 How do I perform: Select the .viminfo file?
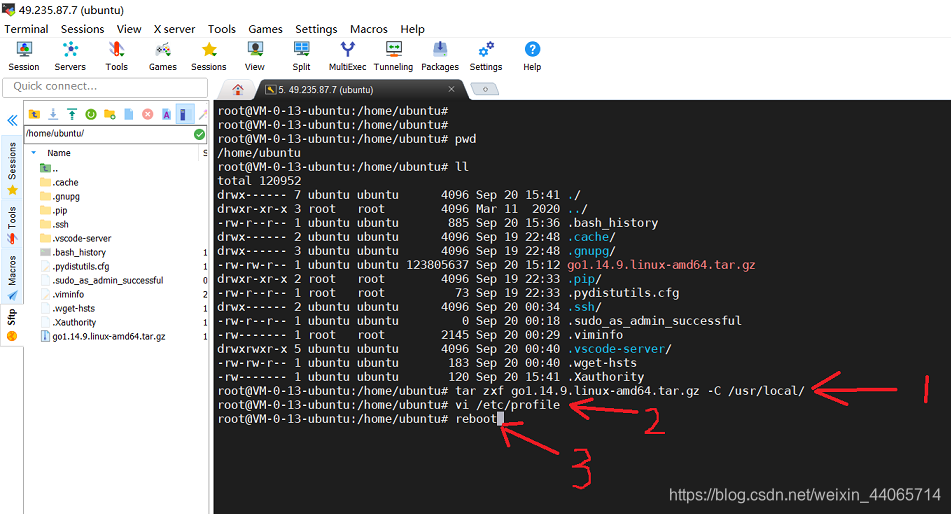62,294
